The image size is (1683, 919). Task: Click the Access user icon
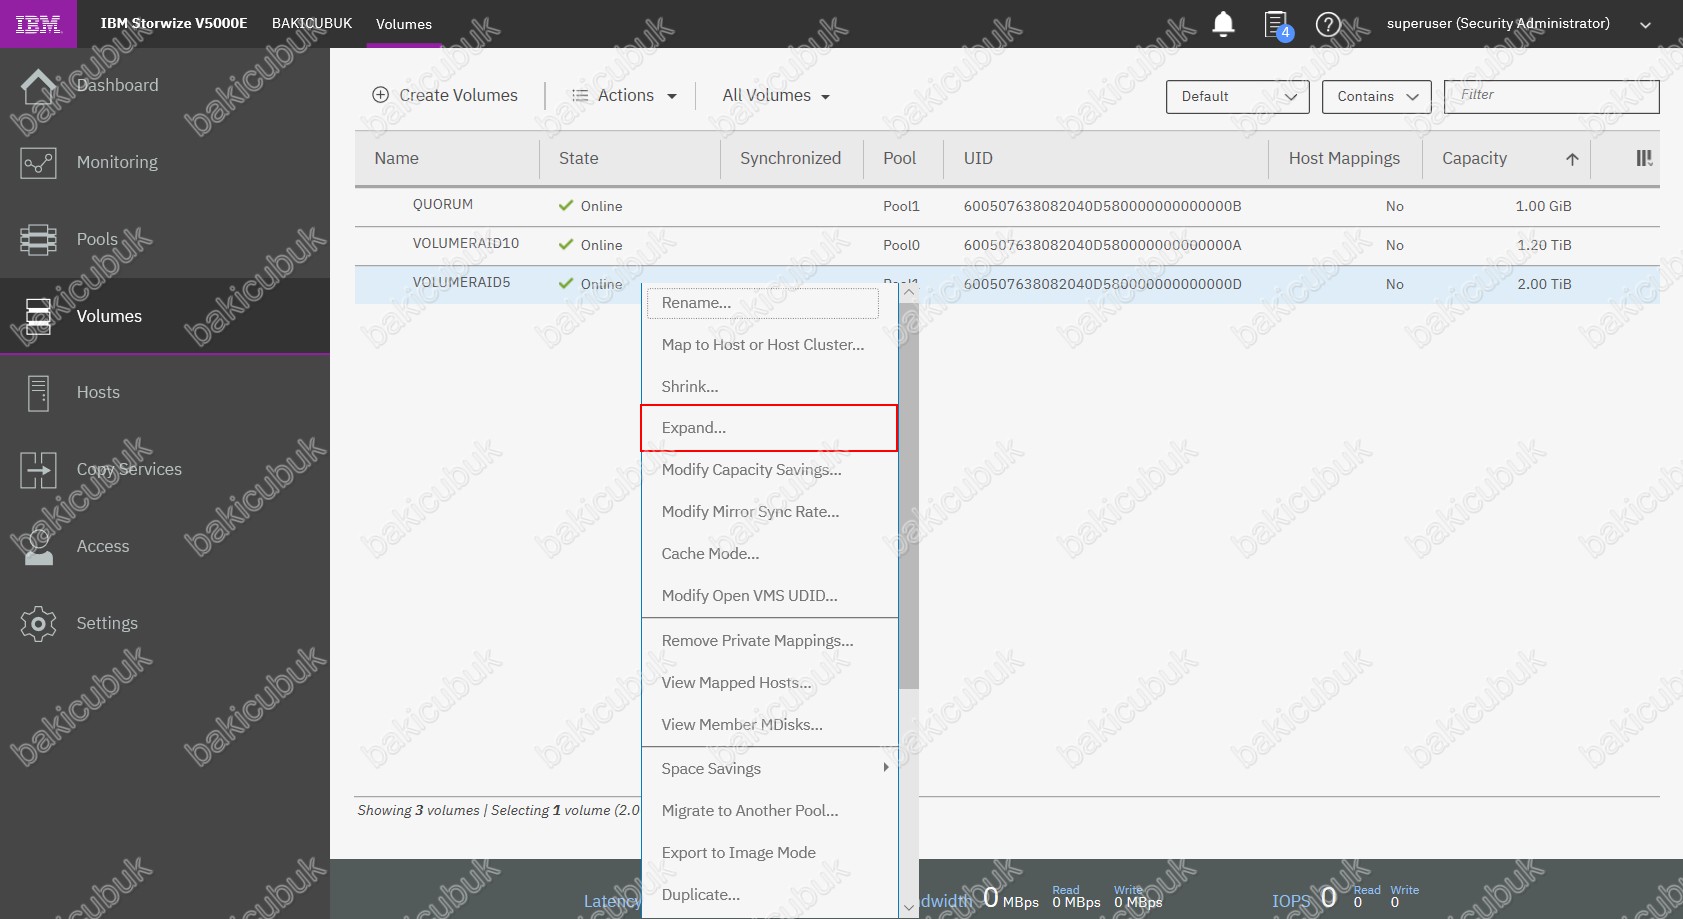point(38,547)
